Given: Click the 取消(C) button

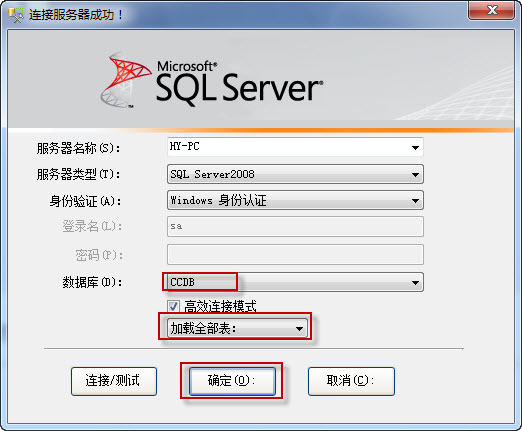Looking at the screenshot, I should 351,381.
